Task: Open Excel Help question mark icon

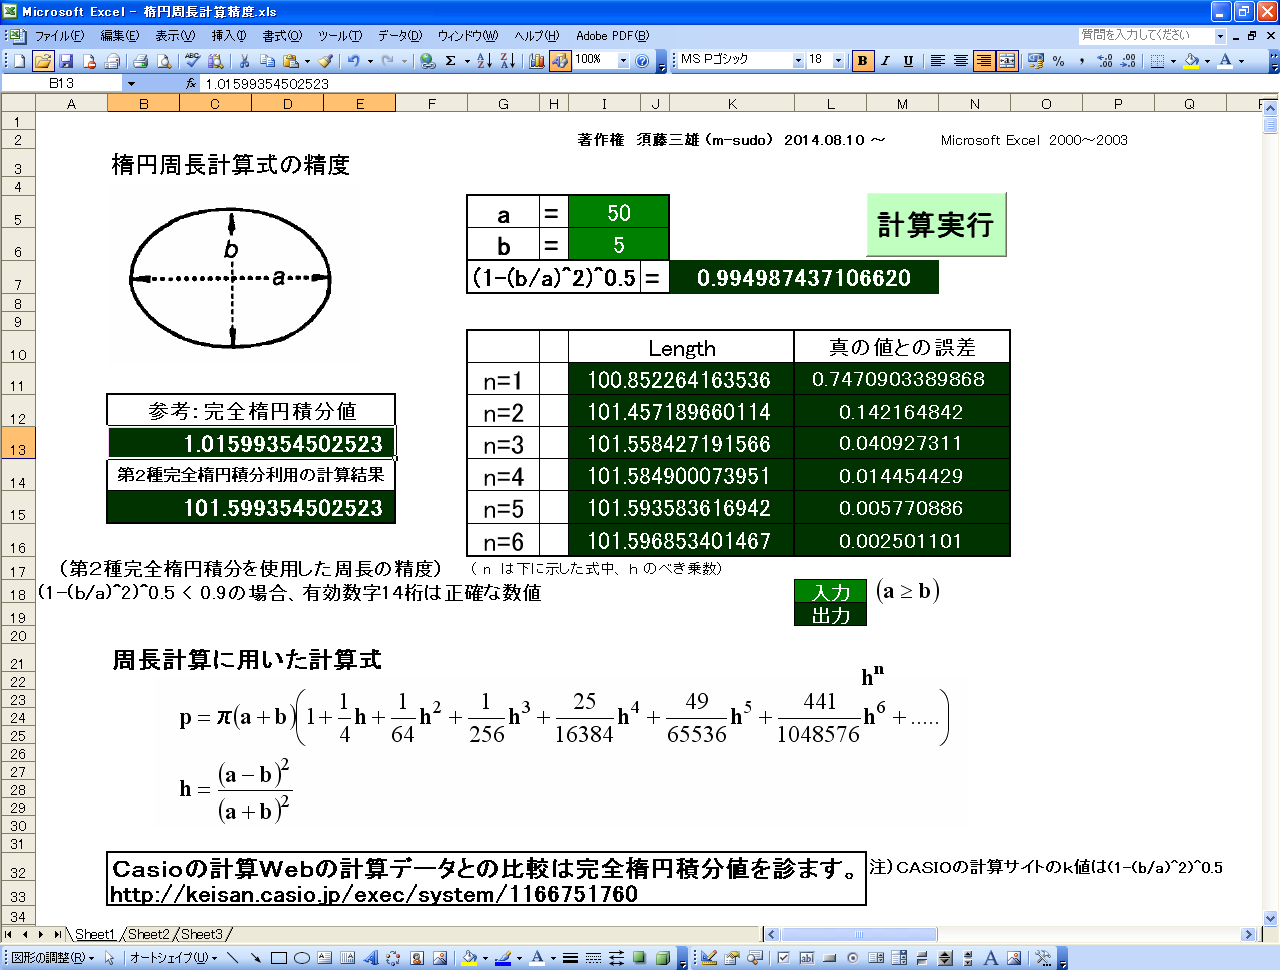Action: 642,61
